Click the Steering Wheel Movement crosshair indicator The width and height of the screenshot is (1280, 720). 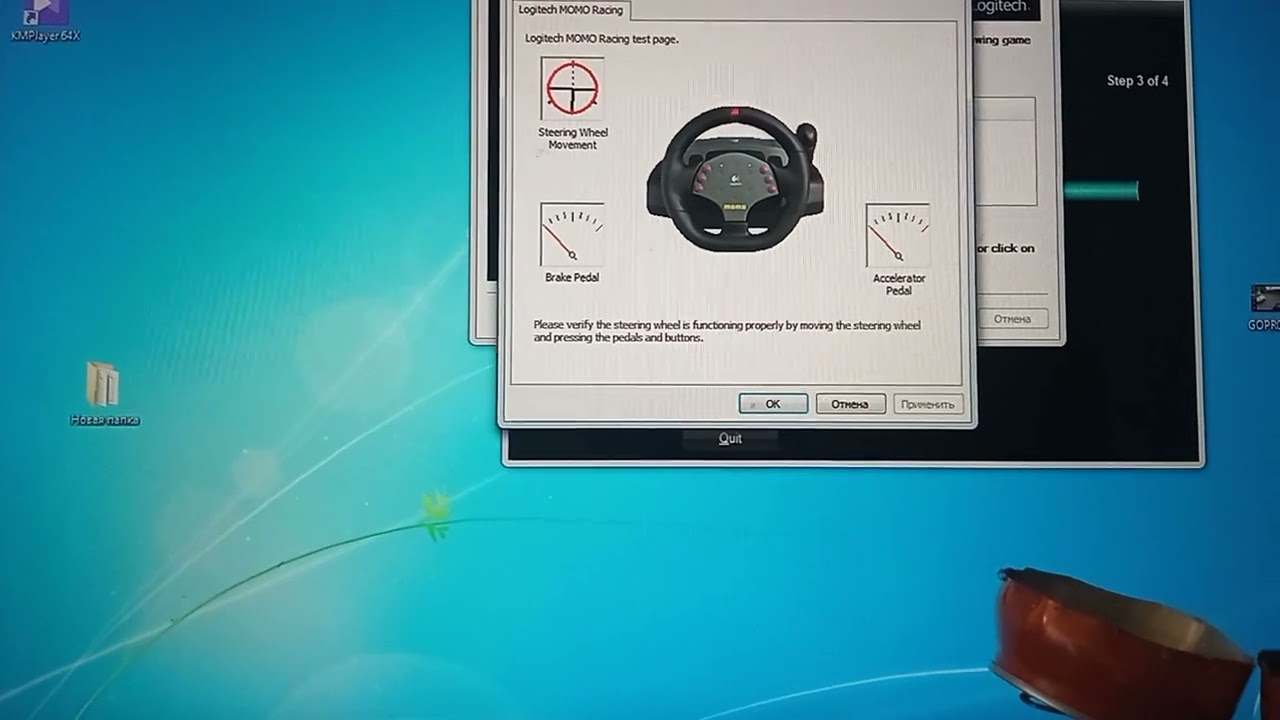pyautogui.click(x=572, y=88)
